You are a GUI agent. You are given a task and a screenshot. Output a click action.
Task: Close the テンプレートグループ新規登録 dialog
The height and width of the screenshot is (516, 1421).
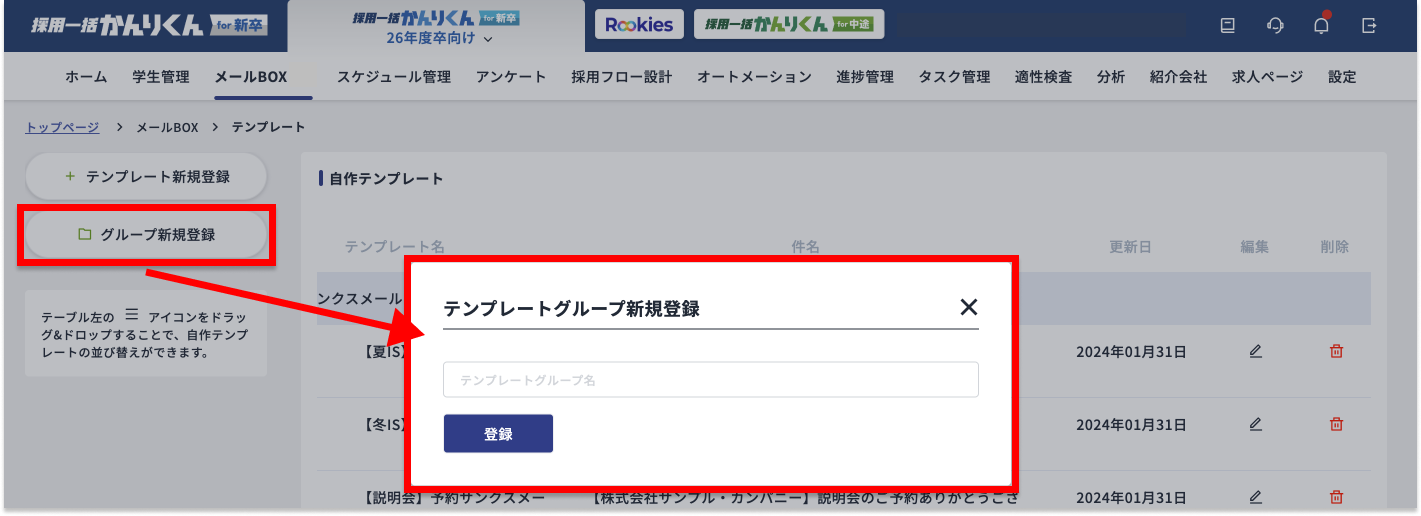[x=968, y=307]
